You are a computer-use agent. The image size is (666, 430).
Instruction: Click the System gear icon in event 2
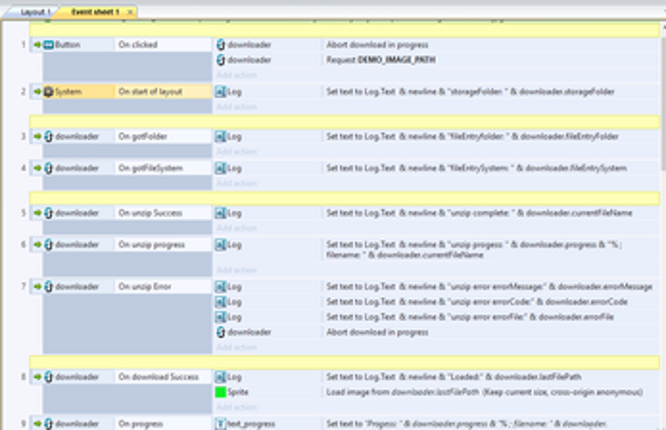pyautogui.click(x=49, y=92)
